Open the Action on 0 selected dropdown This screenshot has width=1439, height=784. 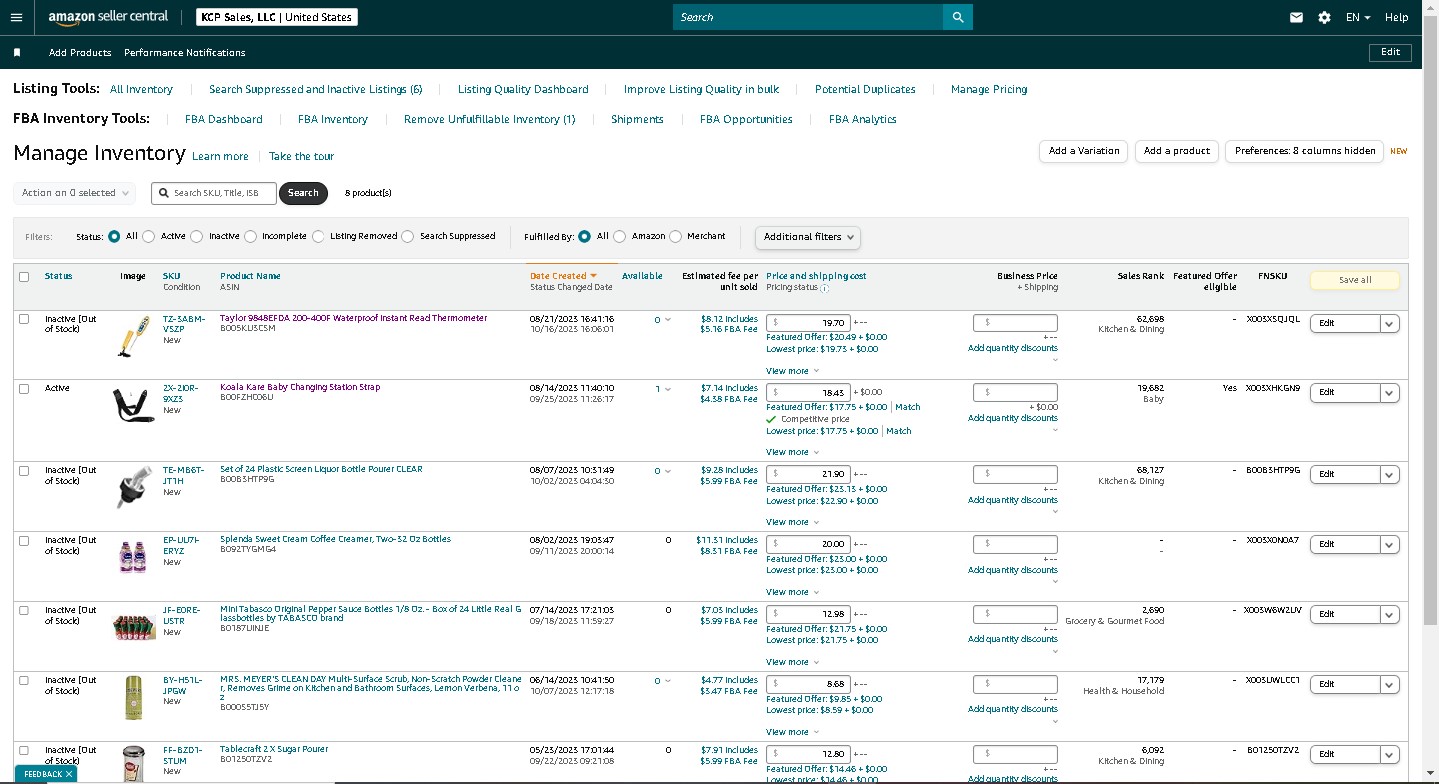tap(74, 193)
